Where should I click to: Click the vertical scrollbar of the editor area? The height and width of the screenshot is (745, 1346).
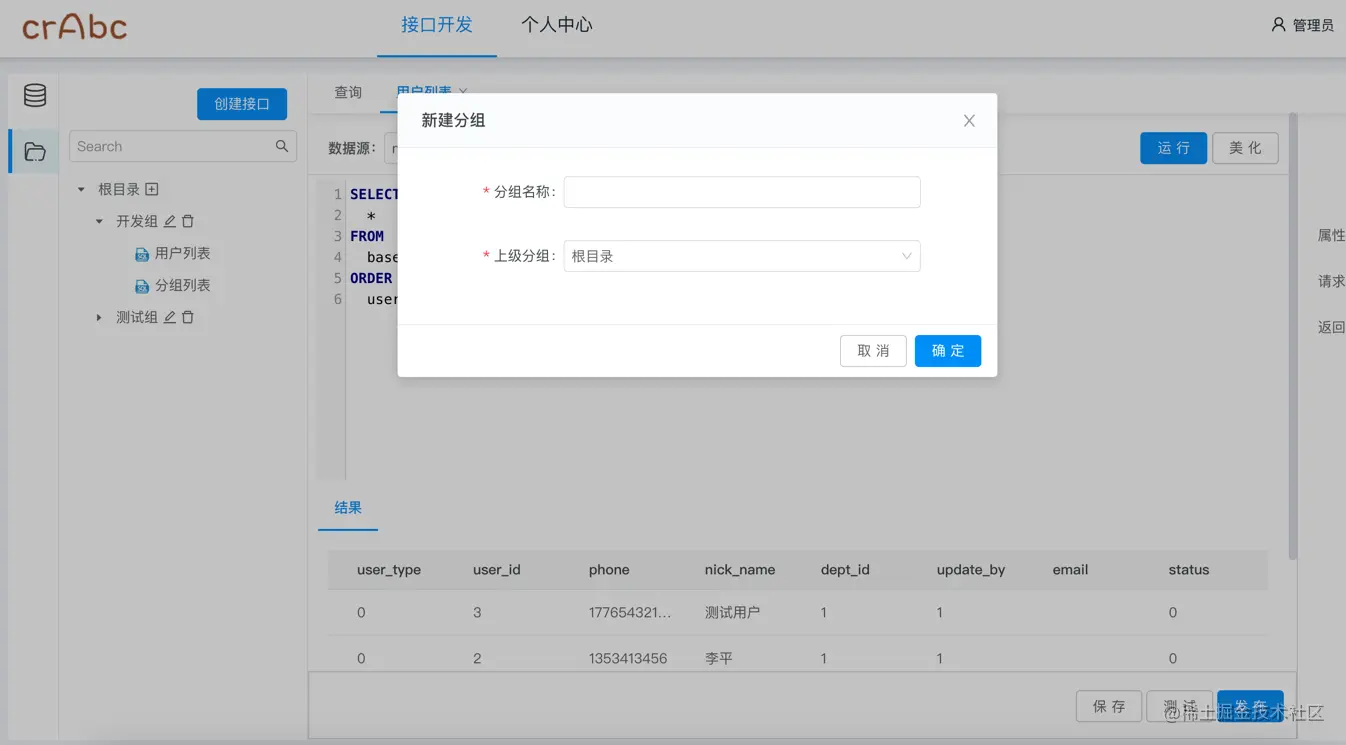pos(1293,335)
